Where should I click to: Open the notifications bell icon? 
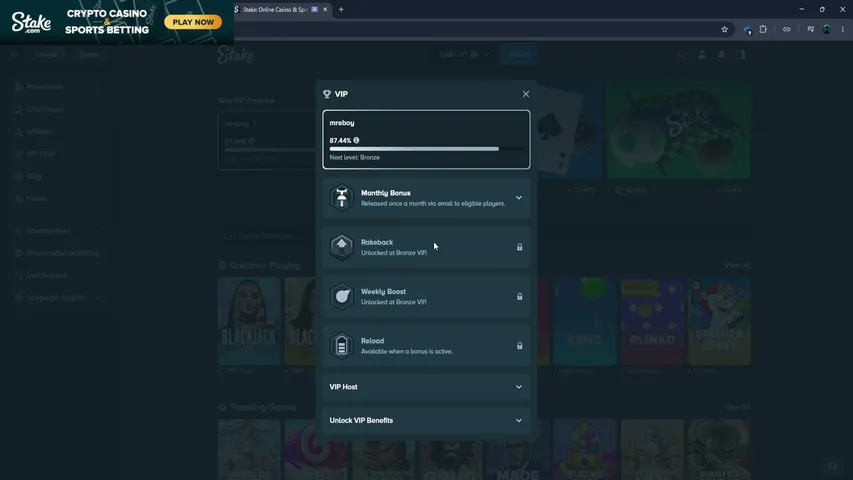[x=721, y=54]
